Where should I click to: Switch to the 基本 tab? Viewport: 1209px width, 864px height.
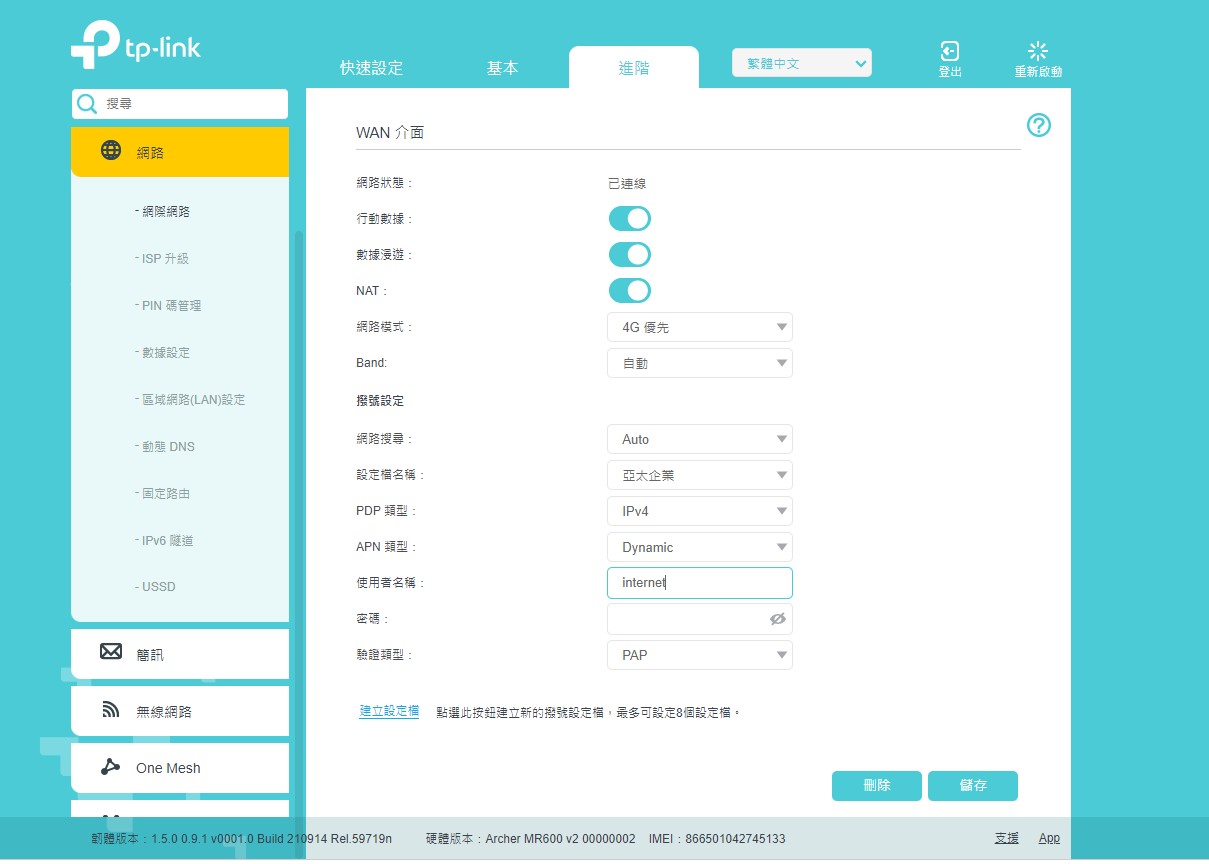pyautogui.click(x=502, y=68)
